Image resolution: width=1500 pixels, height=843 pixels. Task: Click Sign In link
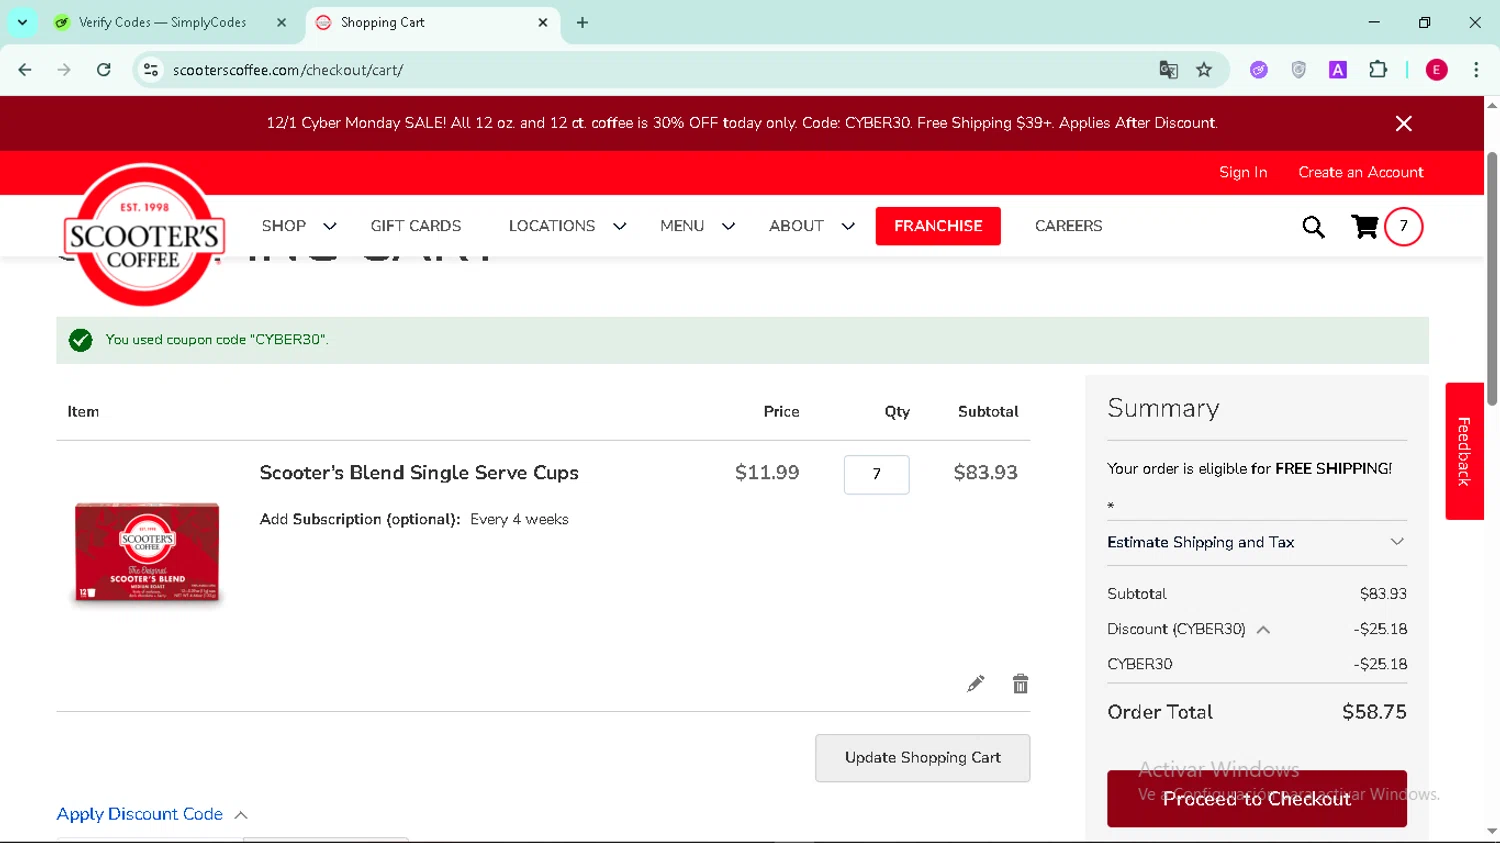pos(1243,172)
